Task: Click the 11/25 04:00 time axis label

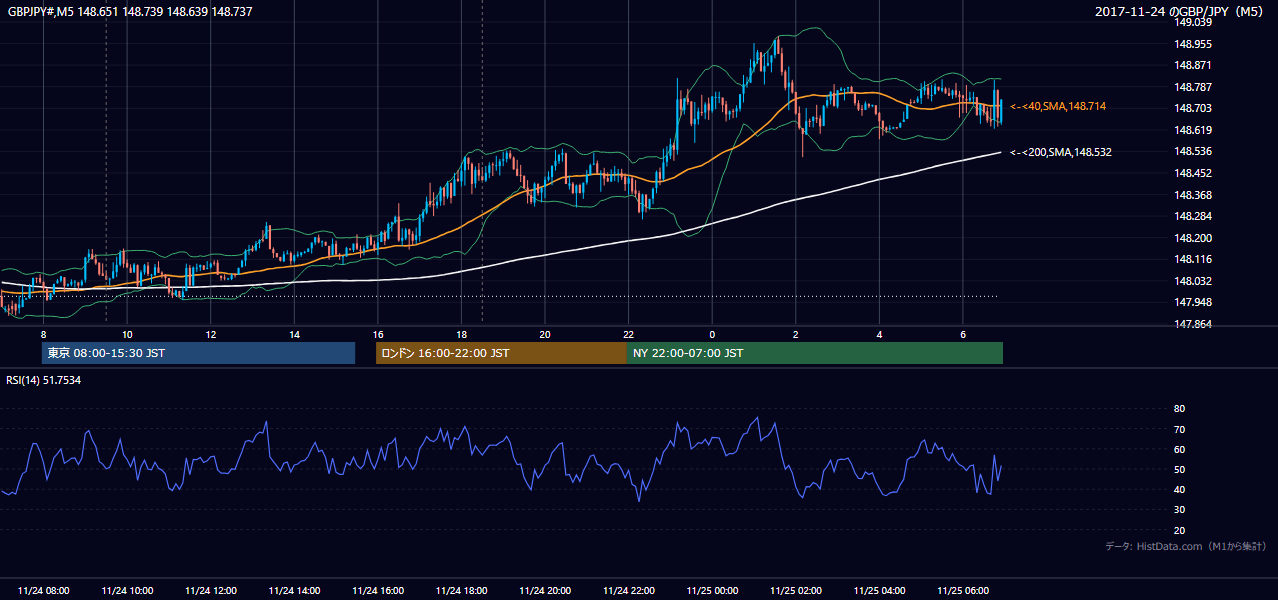Action: pyautogui.click(x=879, y=591)
